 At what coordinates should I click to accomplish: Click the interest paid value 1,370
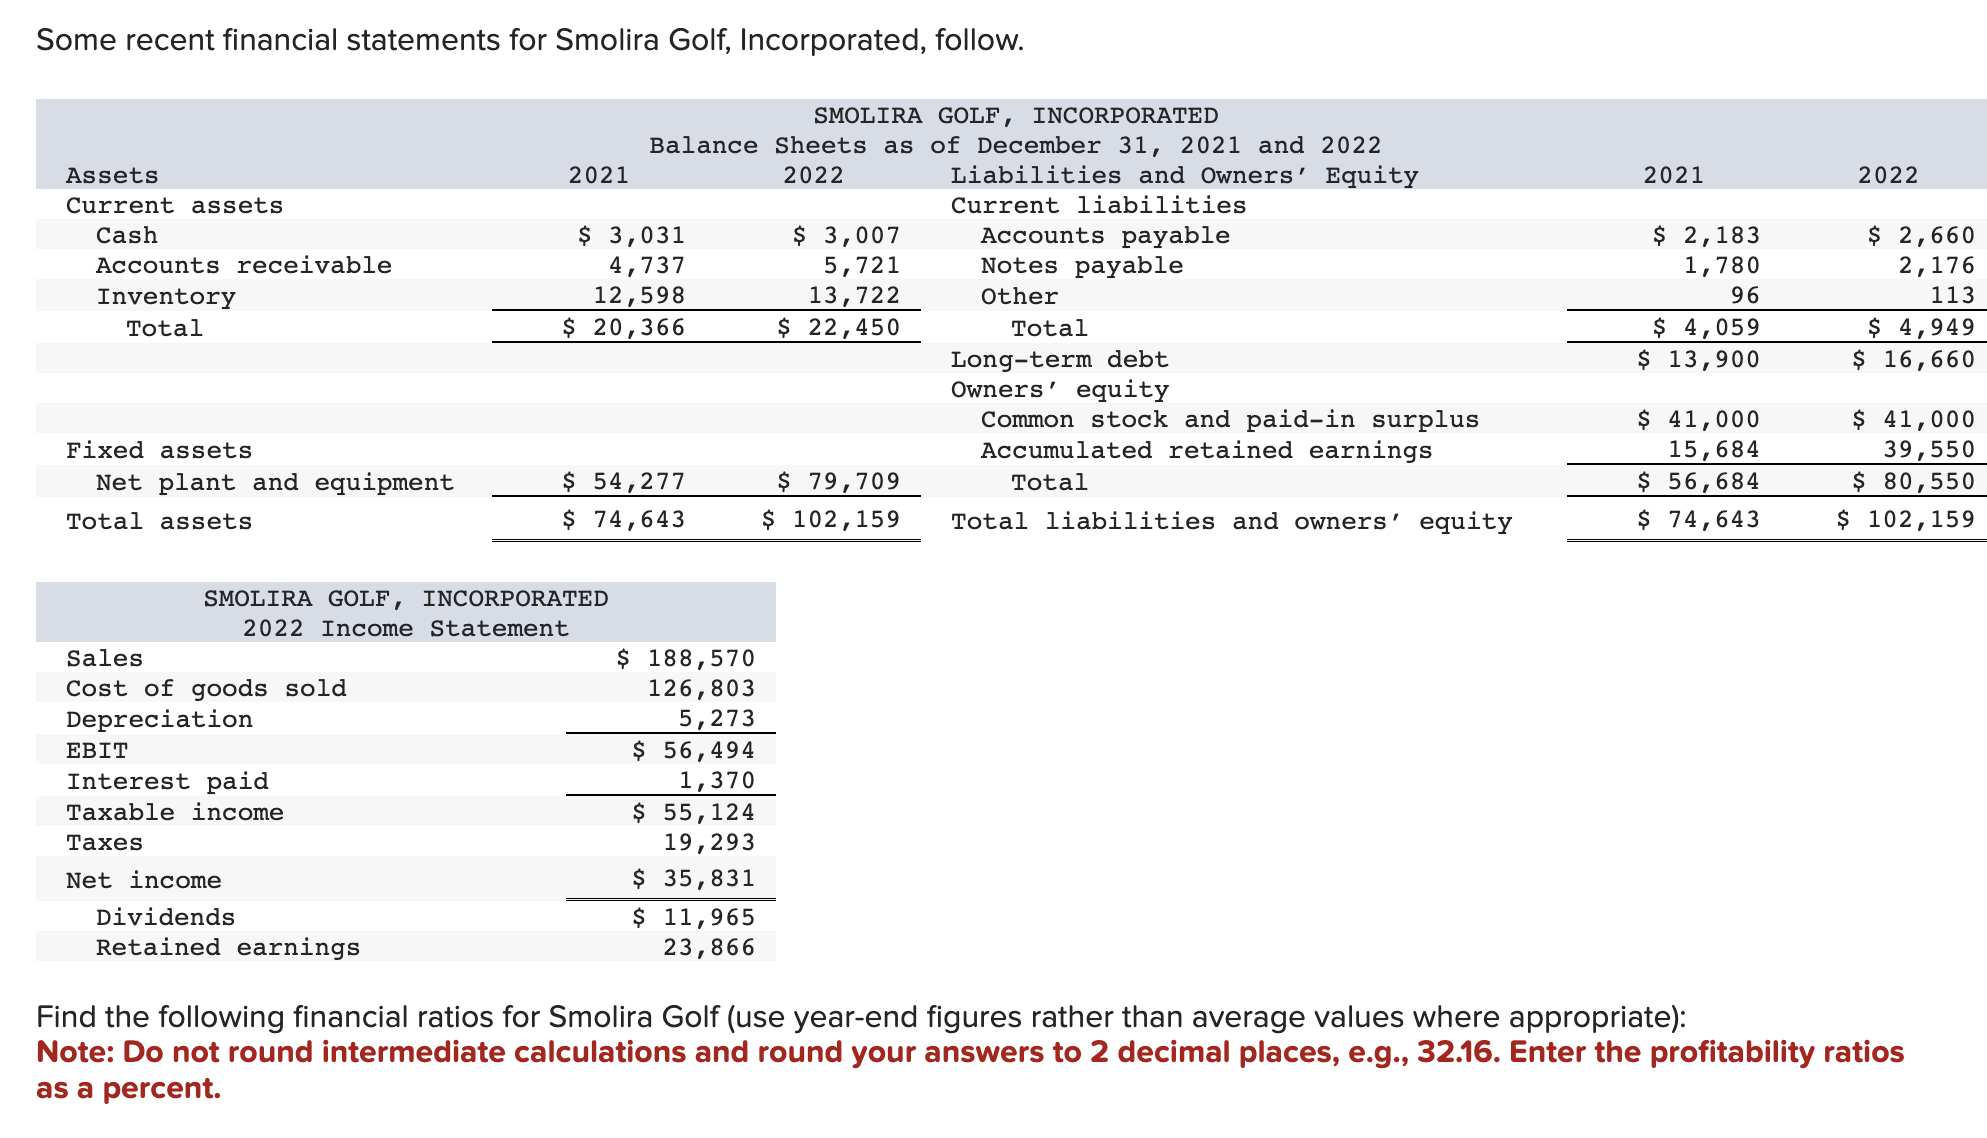[x=717, y=781]
